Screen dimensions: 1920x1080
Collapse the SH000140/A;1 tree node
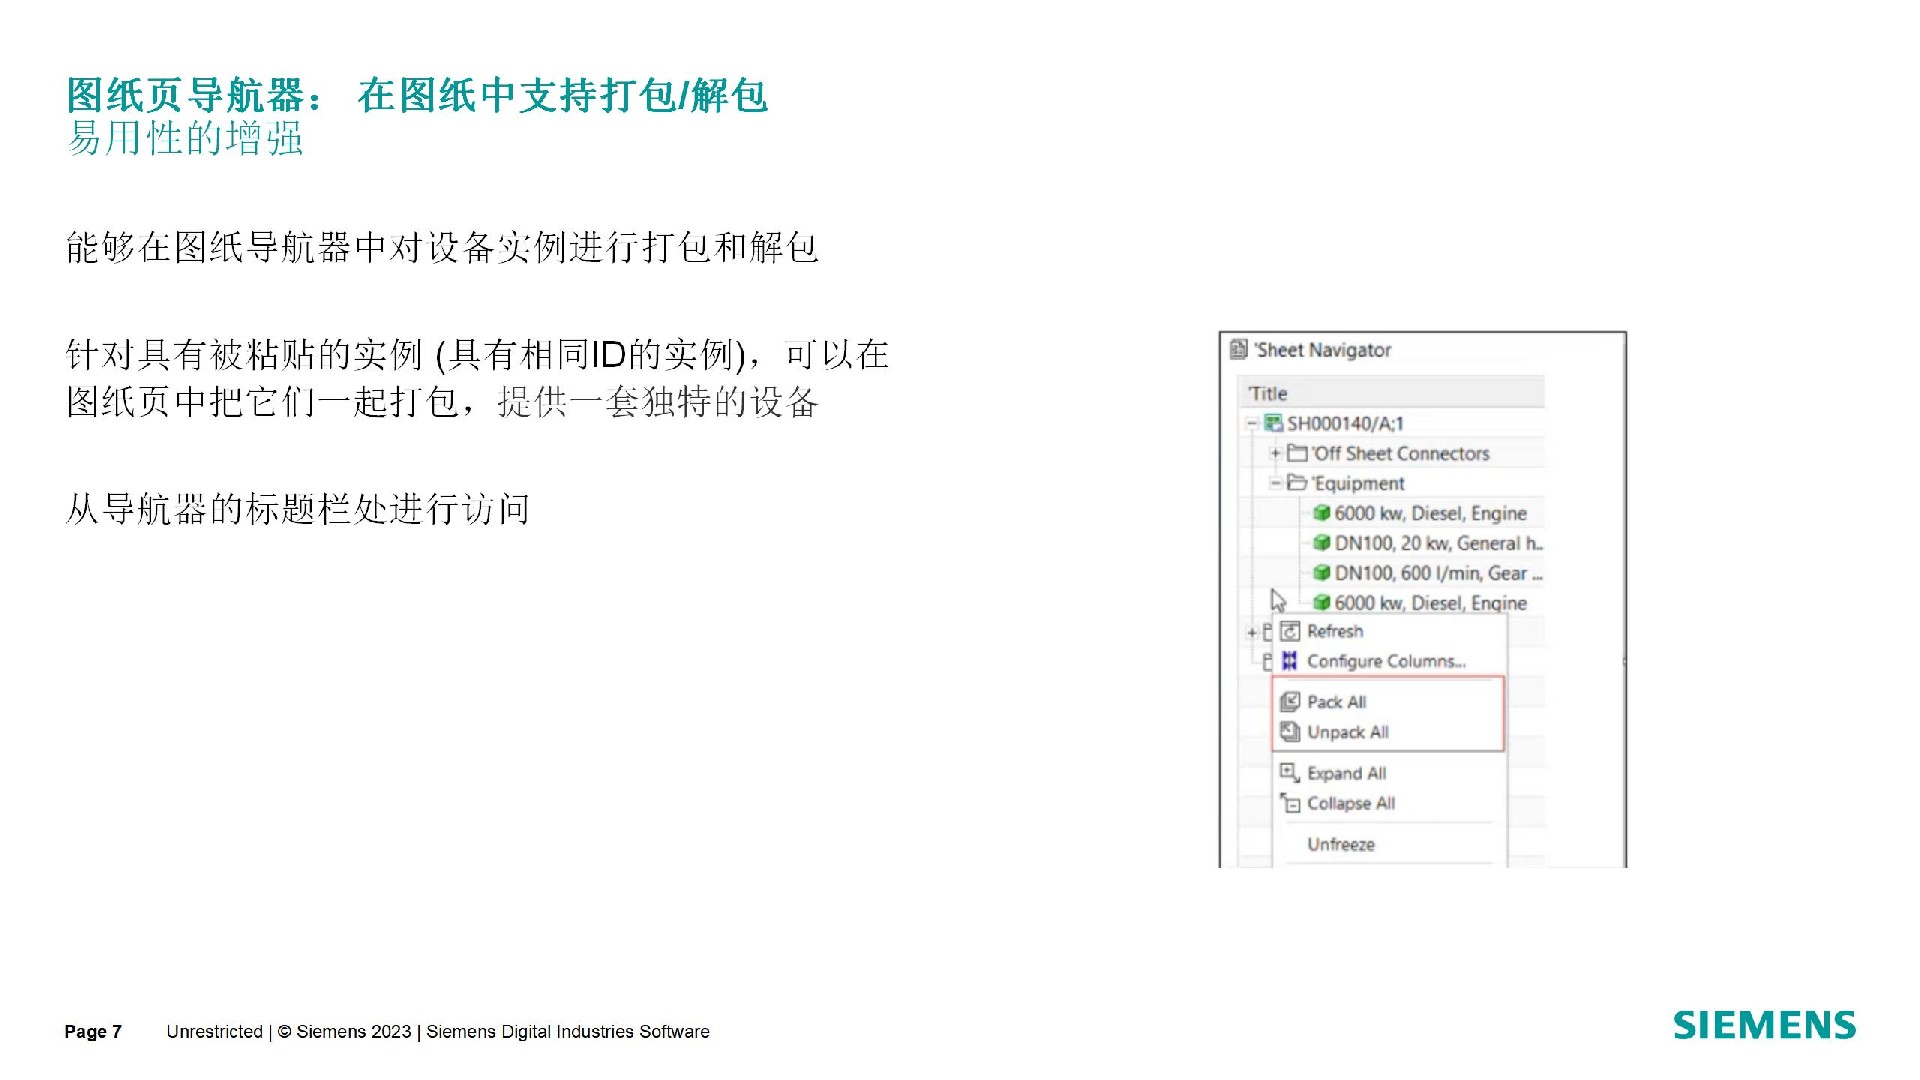pos(1251,423)
